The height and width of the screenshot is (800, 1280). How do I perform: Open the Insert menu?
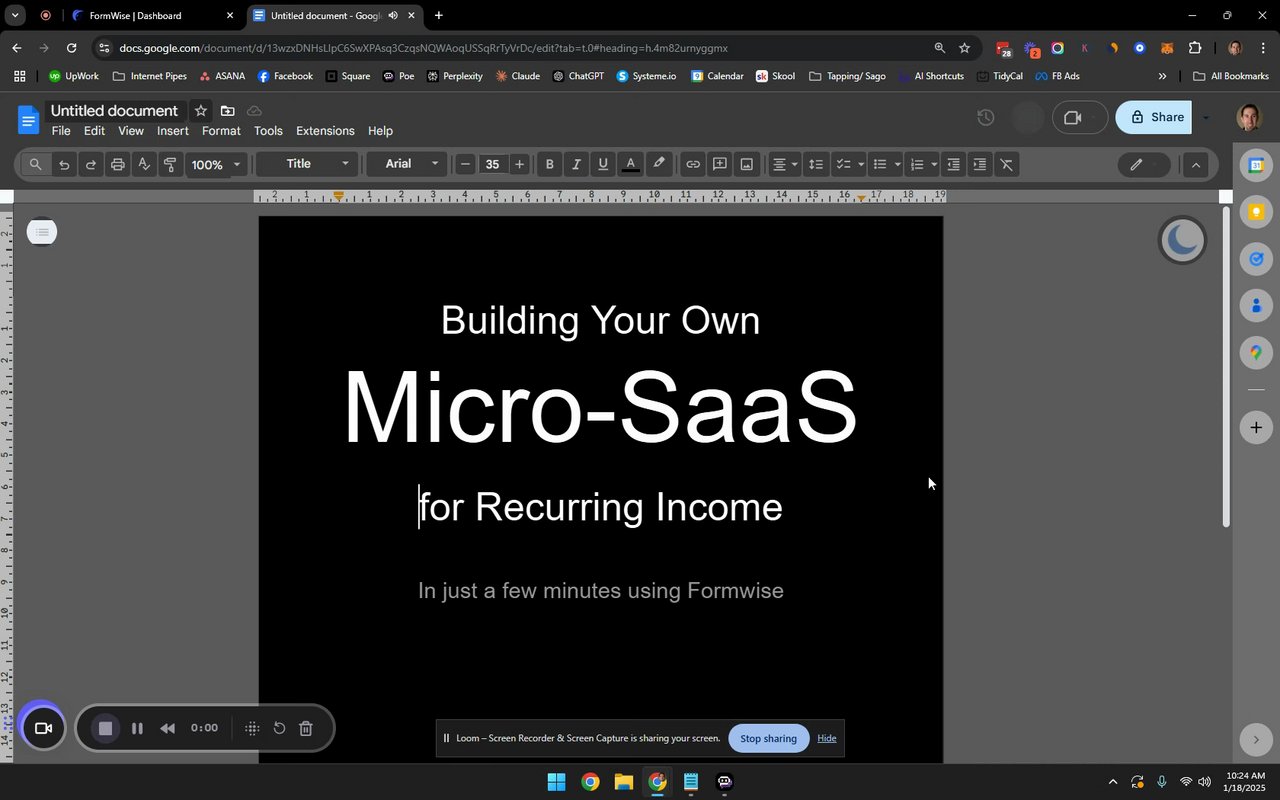[x=172, y=131]
